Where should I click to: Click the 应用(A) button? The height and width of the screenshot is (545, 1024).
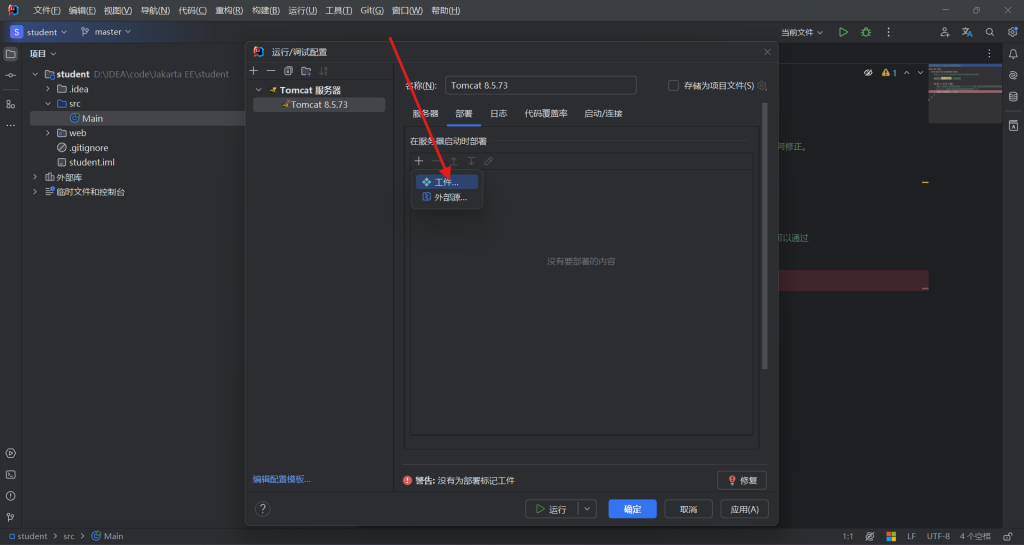point(744,509)
